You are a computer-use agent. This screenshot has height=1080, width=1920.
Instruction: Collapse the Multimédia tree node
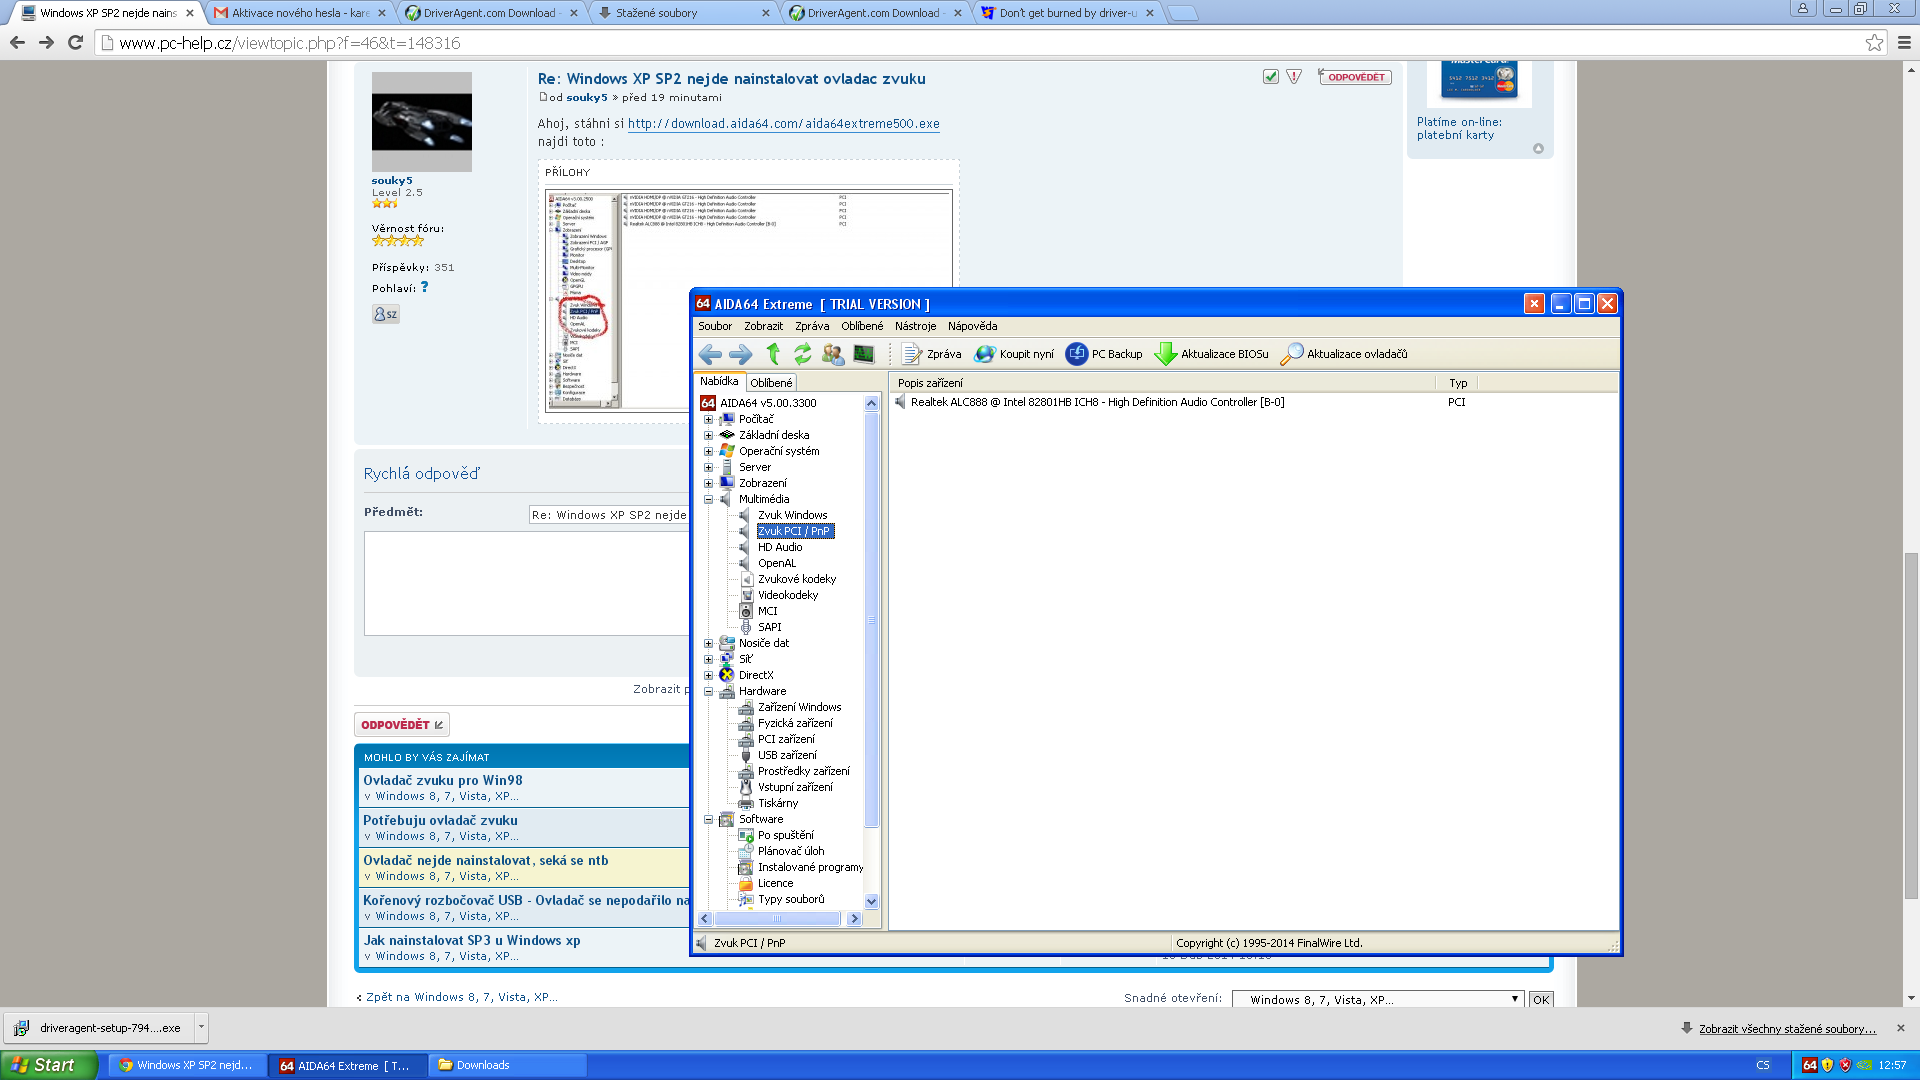pos(708,500)
